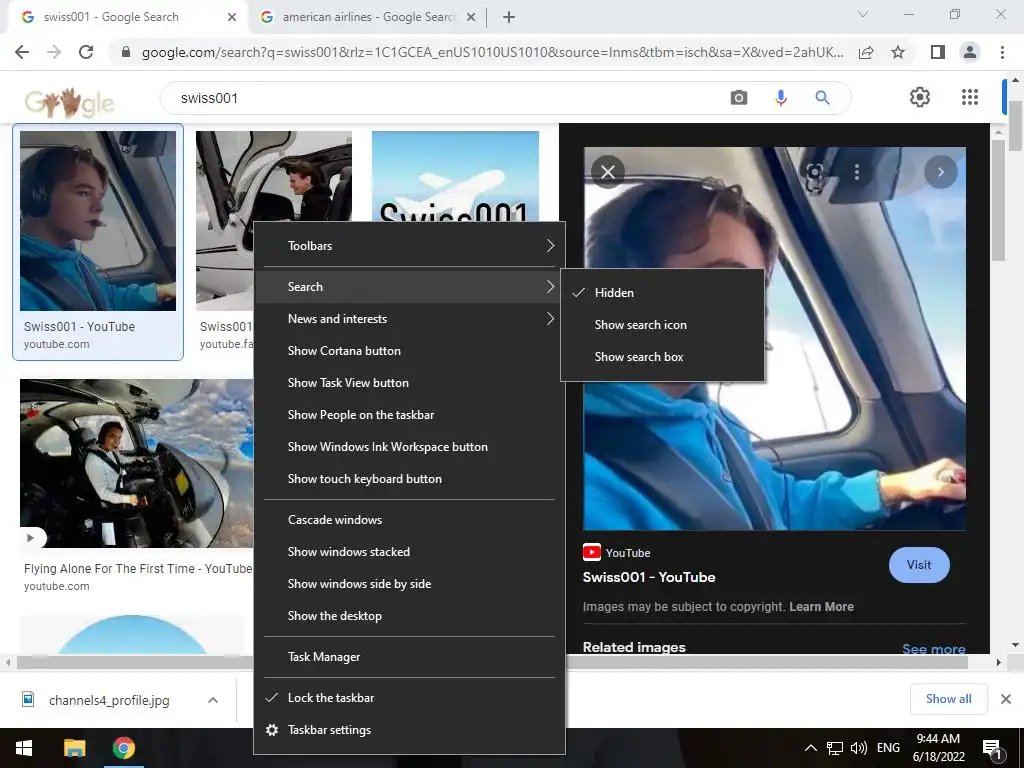
Task: Select Show windows stacked
Action: (409, 552)
